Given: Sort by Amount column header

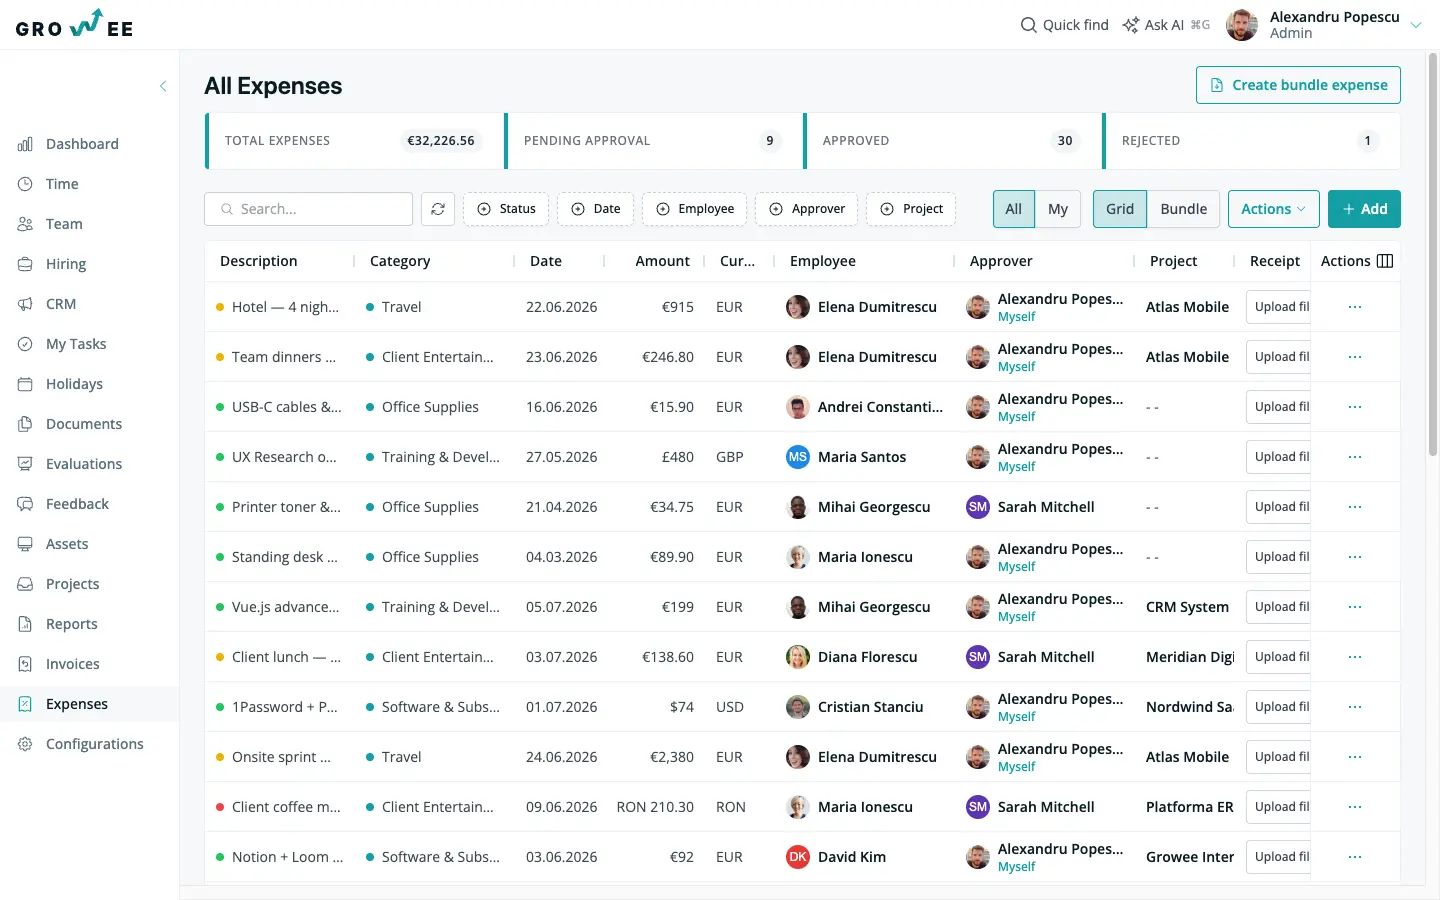Looking at the screenshot, I should (x=662, y=261).
